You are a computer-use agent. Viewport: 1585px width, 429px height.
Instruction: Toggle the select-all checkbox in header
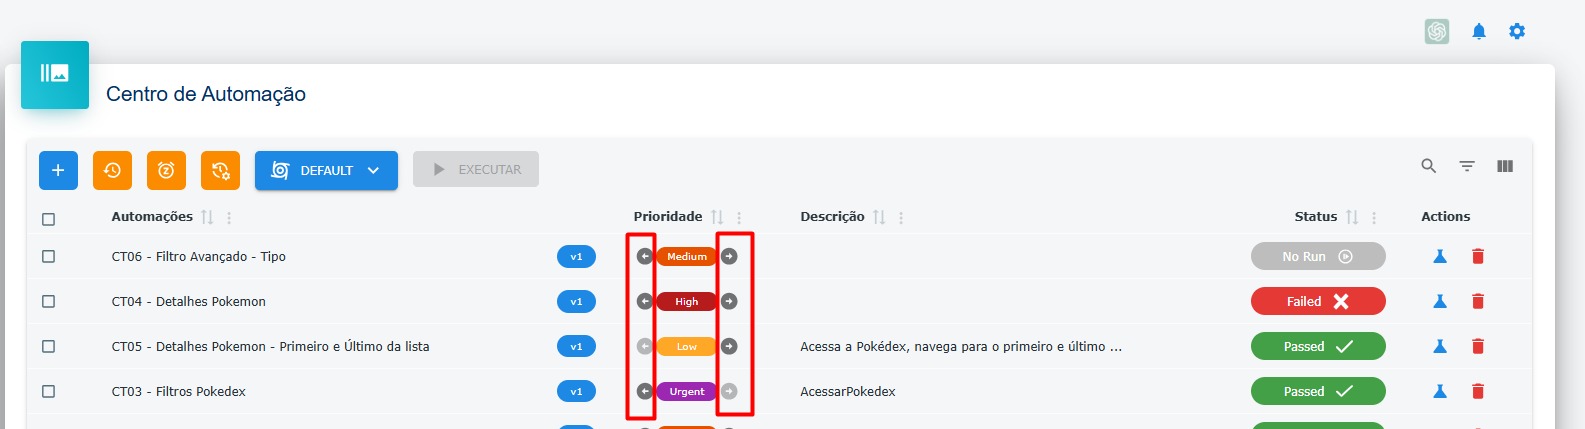tap(48, 219)
